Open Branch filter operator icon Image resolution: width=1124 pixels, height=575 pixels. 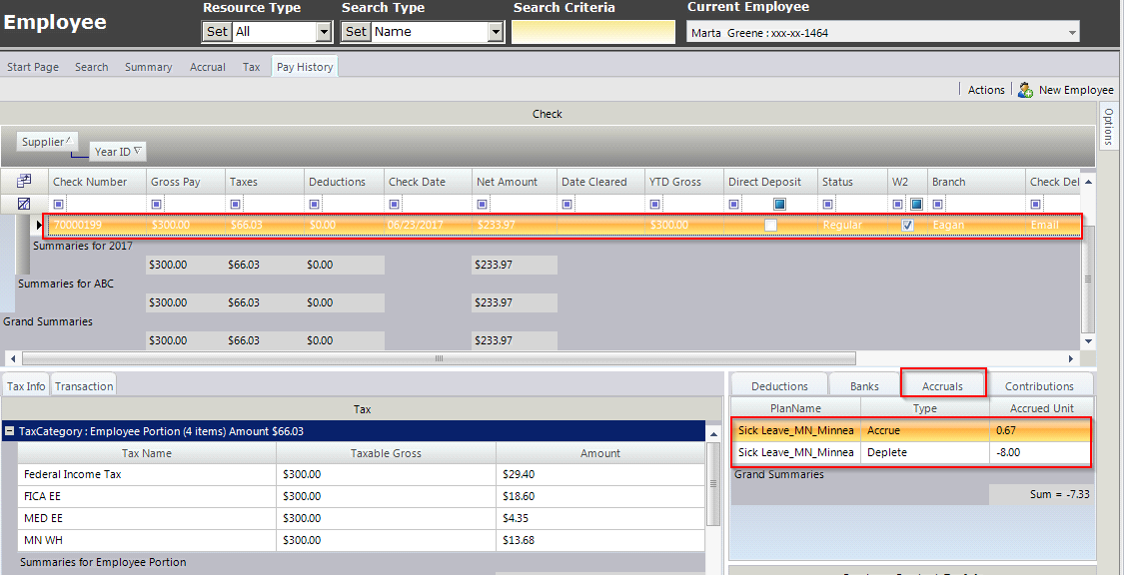[x=938, y=204]
